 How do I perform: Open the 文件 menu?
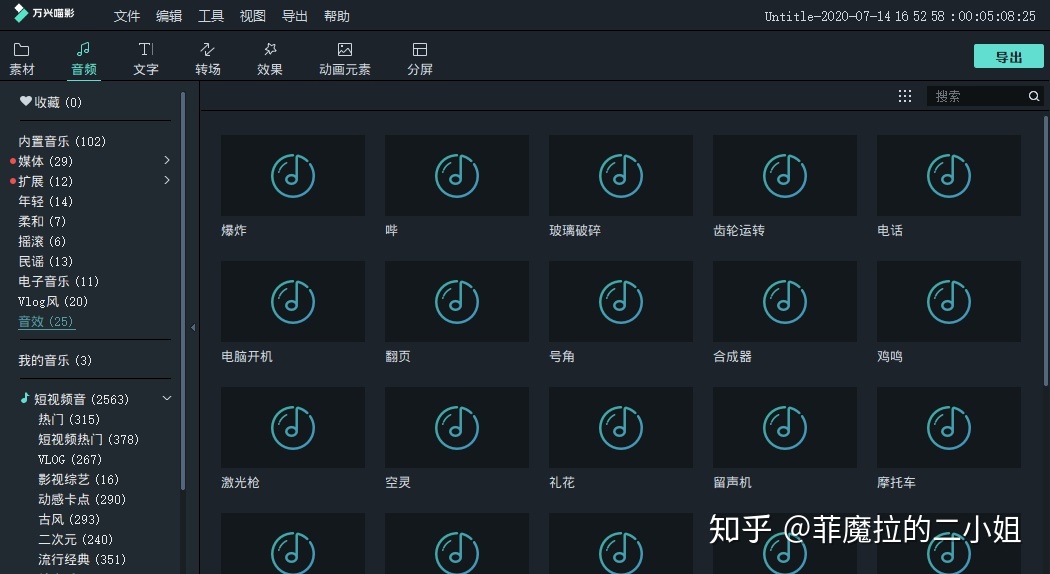click(127, 16)
